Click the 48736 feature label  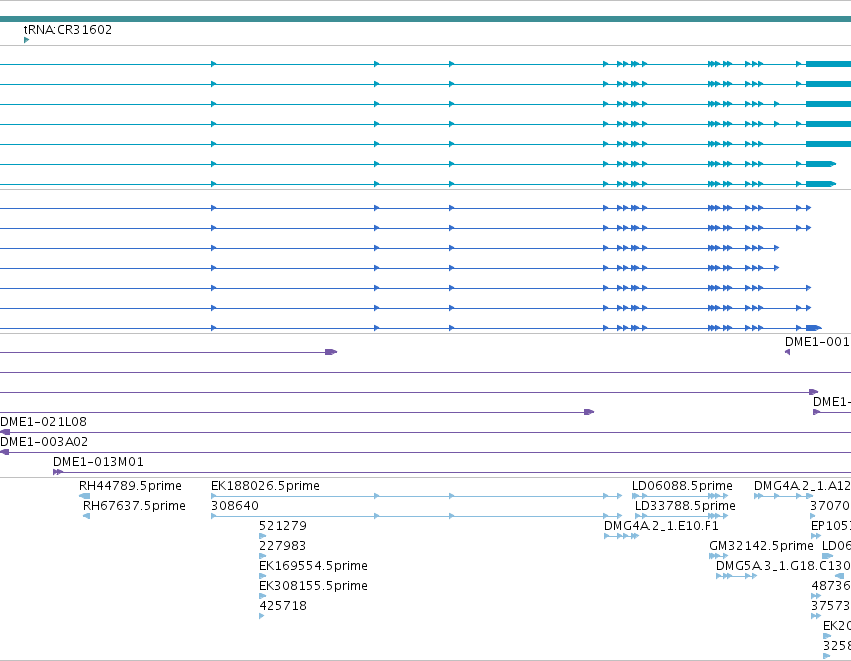830,586
